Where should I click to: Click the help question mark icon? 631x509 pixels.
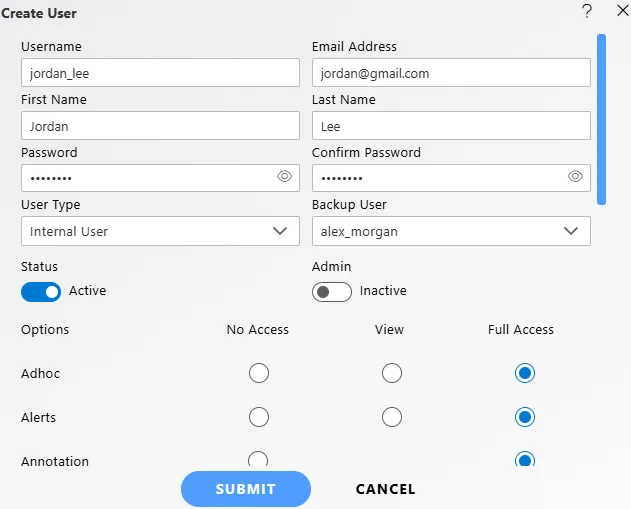587,11
